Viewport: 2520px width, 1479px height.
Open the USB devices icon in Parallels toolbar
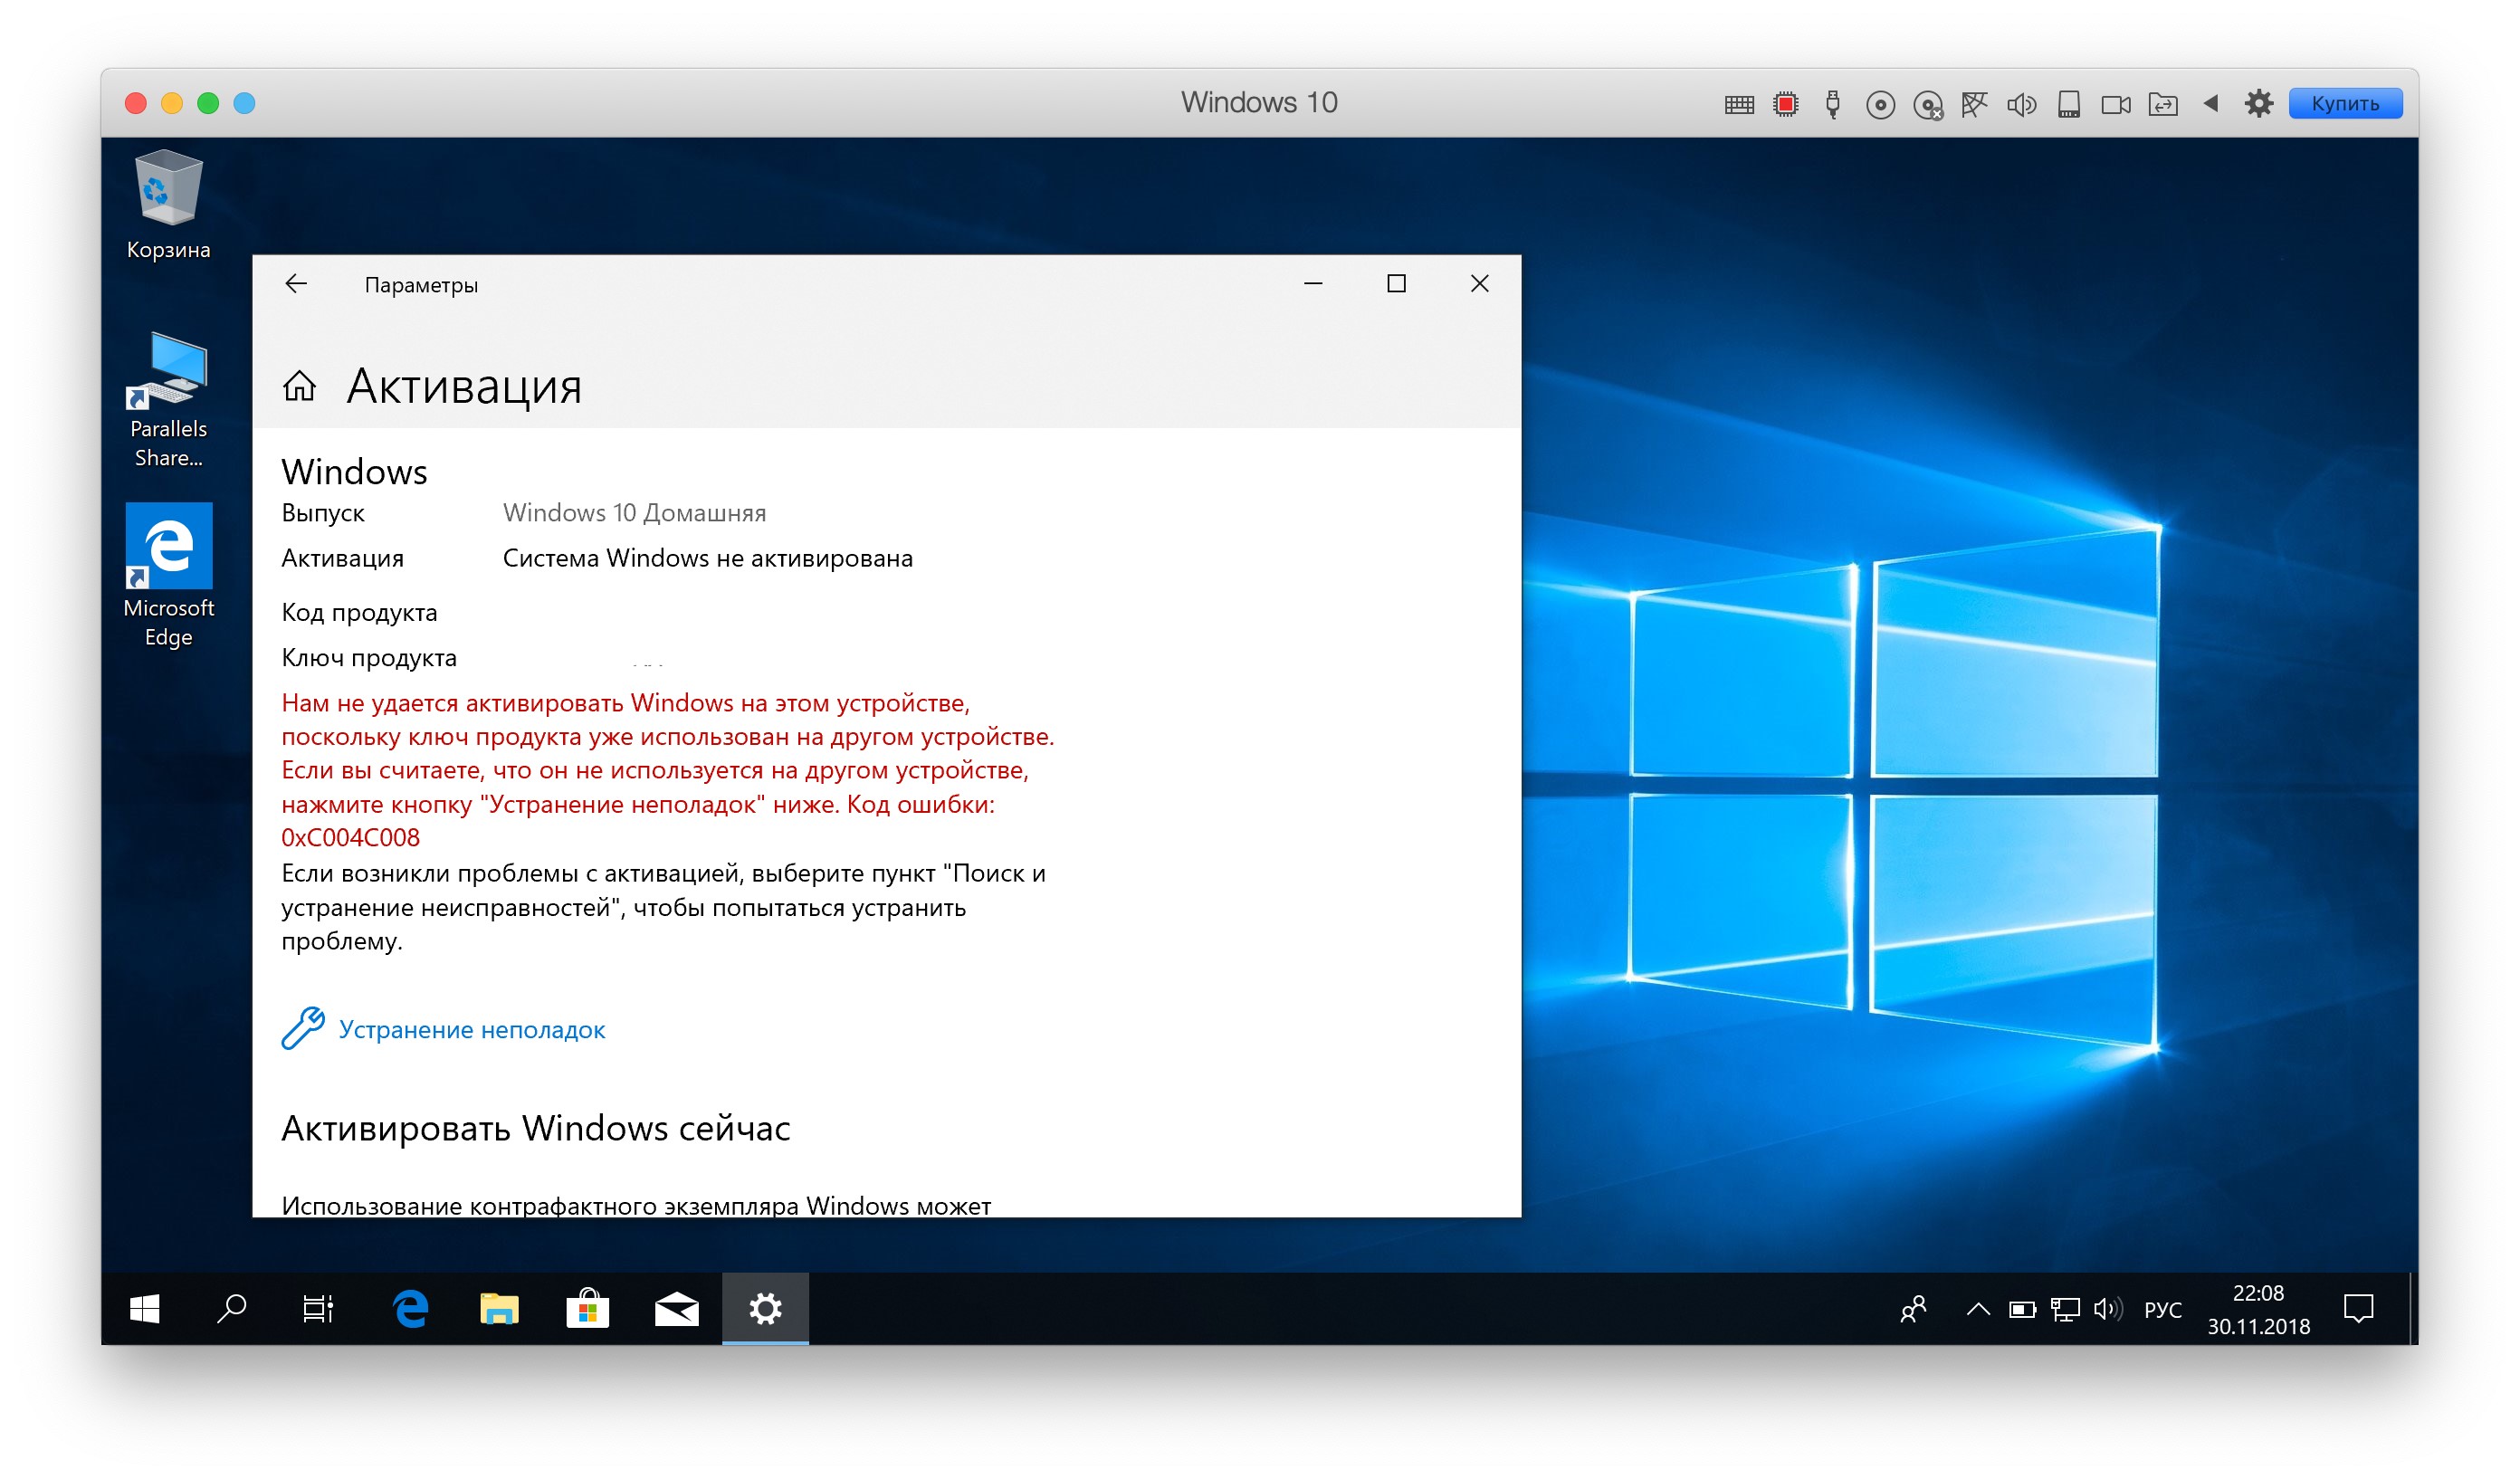[x=1832, y=104]
